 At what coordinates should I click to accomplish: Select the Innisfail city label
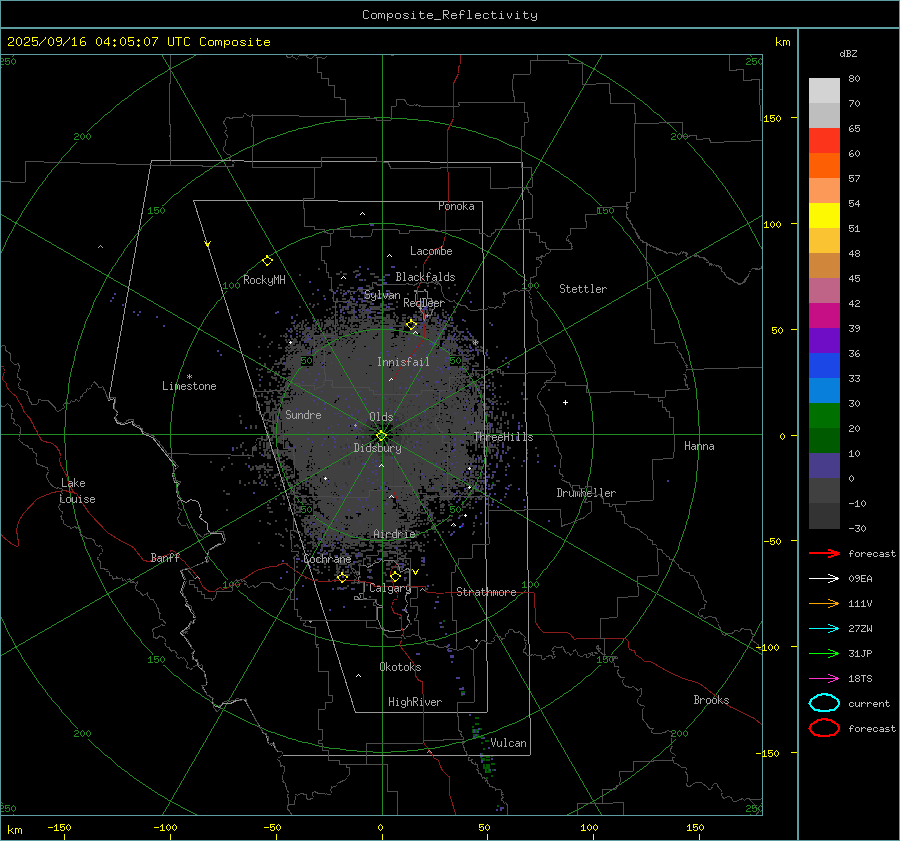tap(403, 362)
